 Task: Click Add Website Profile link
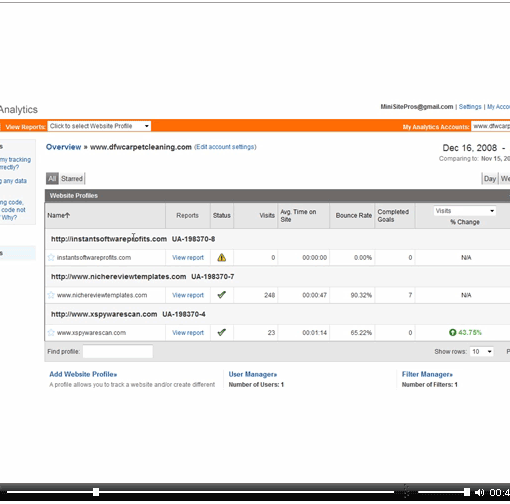click(83, 374)
